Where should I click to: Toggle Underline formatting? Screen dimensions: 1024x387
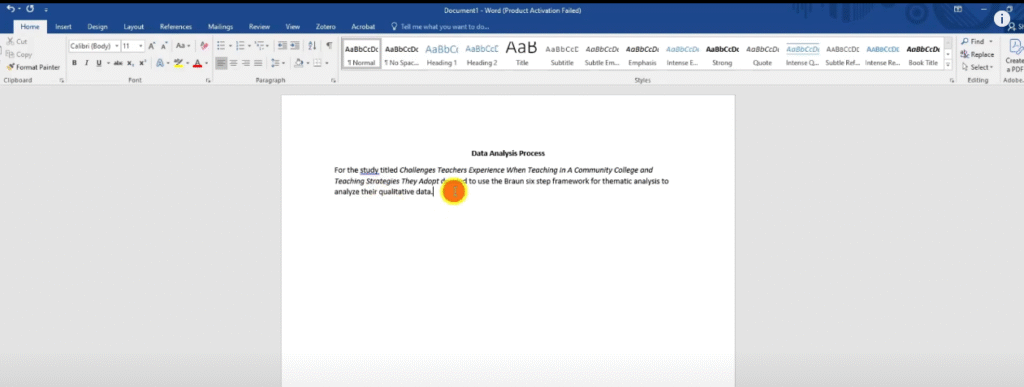click(x=99, y=63)
